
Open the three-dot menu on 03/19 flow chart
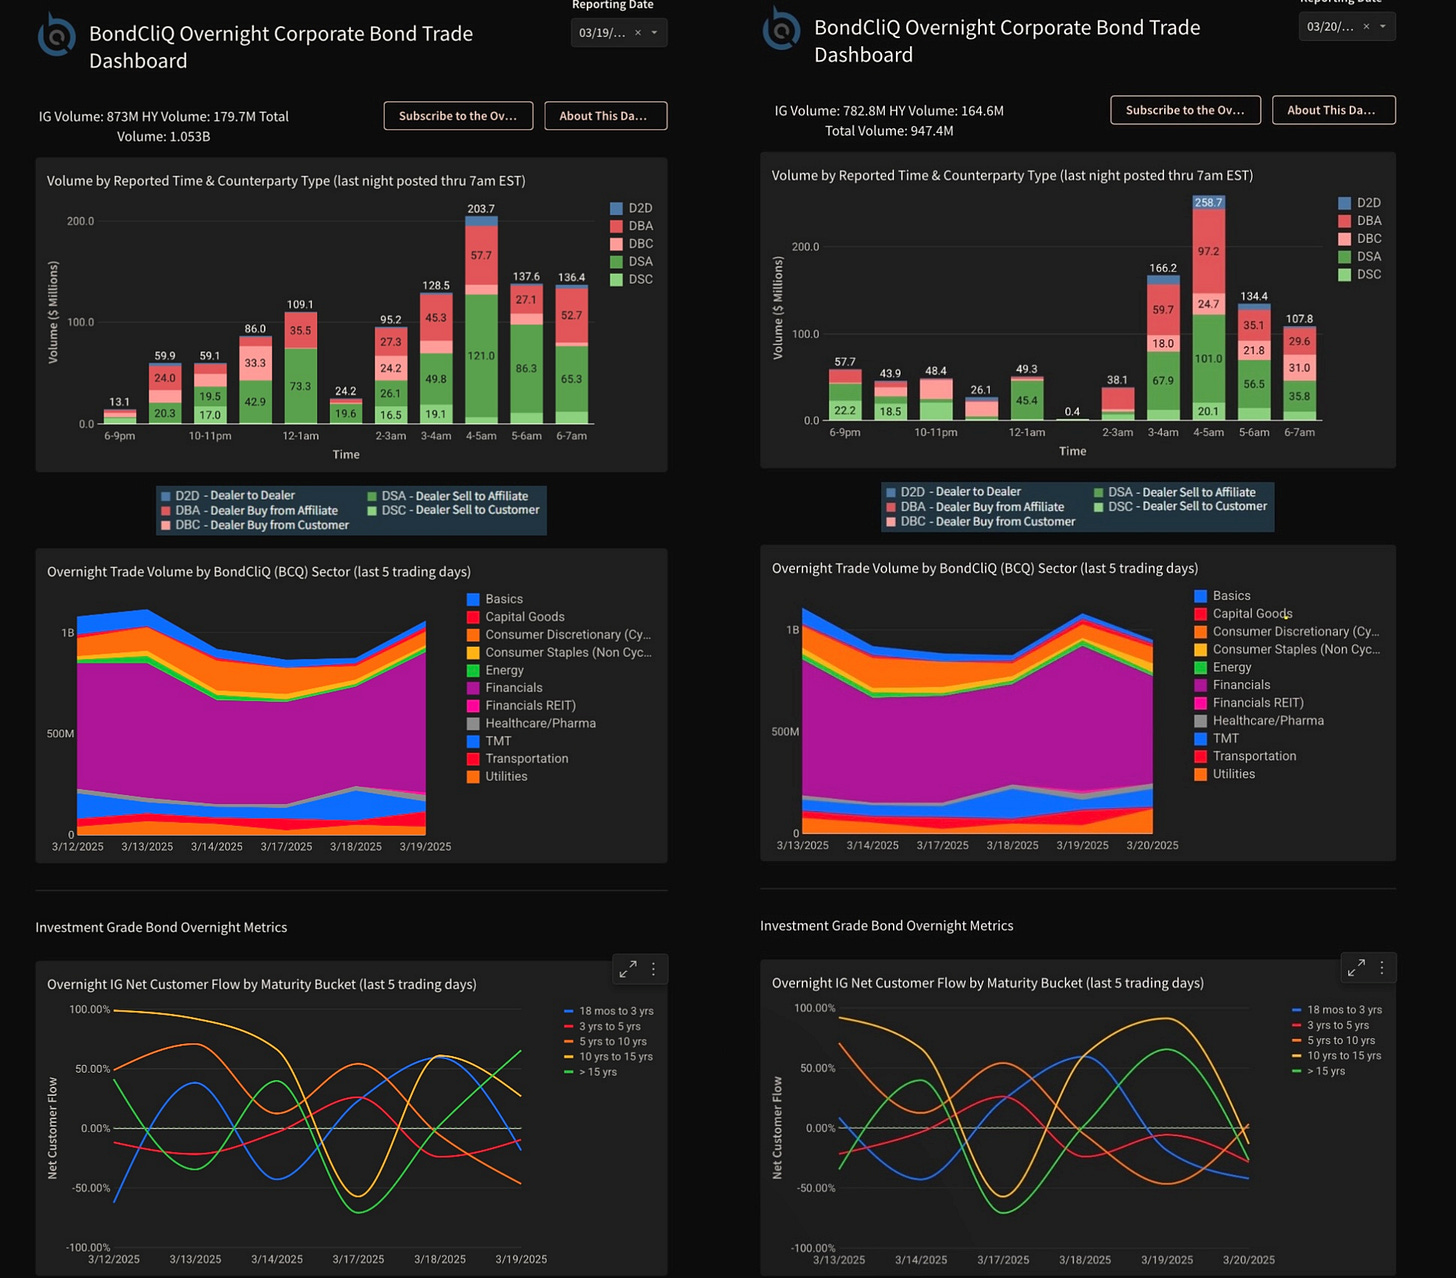653,969
